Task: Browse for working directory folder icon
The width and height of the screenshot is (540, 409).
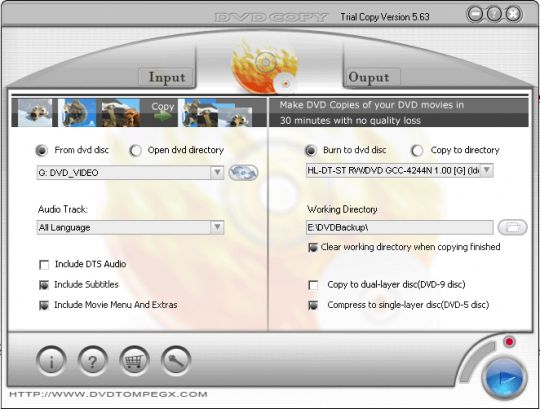Action: tap(512, 227)
